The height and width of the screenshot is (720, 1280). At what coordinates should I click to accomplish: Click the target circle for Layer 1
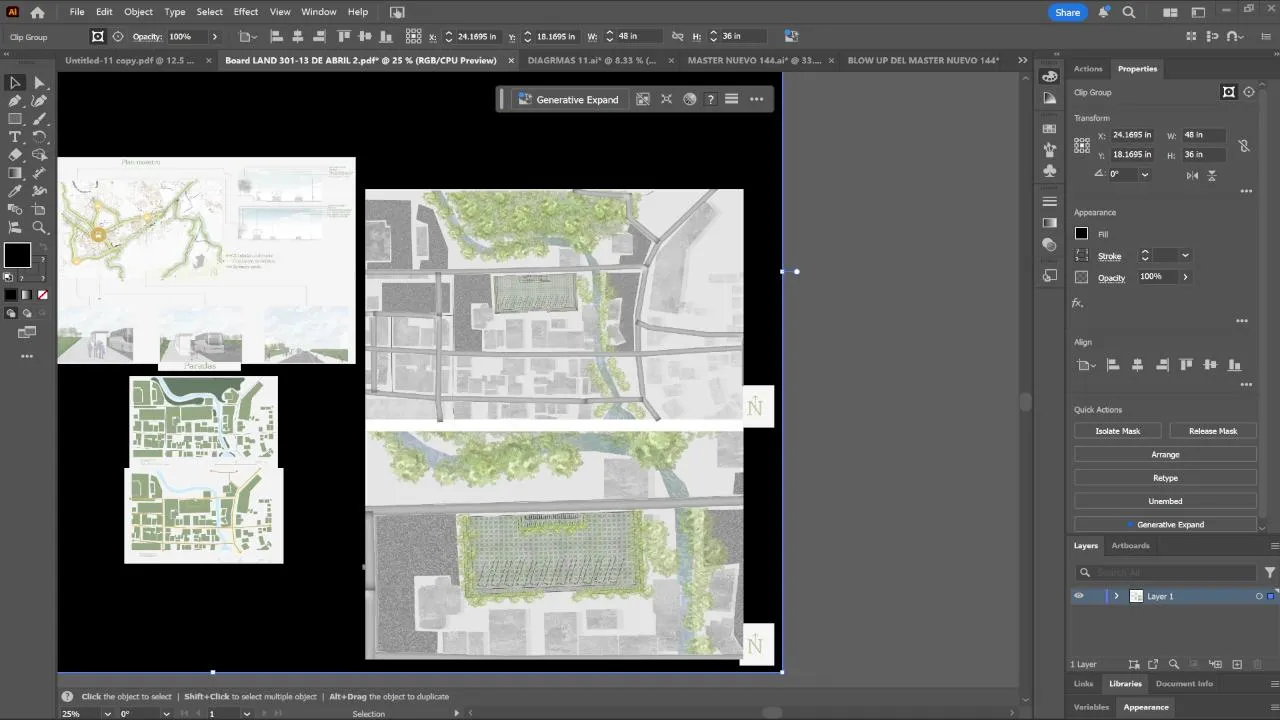(1259, 596)
